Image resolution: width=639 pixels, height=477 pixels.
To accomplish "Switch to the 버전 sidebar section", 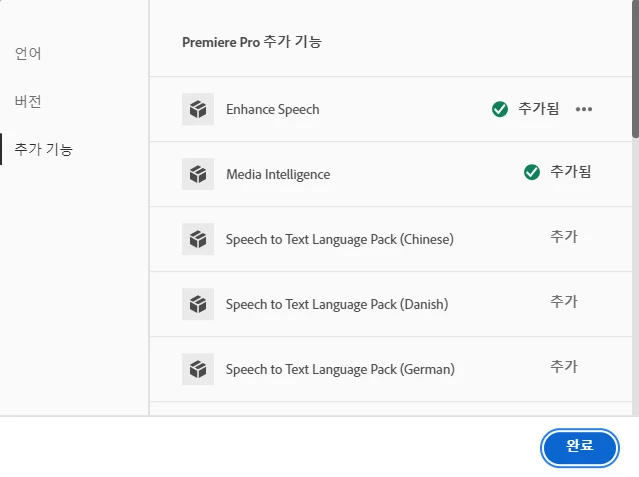I will coord(28,101).
